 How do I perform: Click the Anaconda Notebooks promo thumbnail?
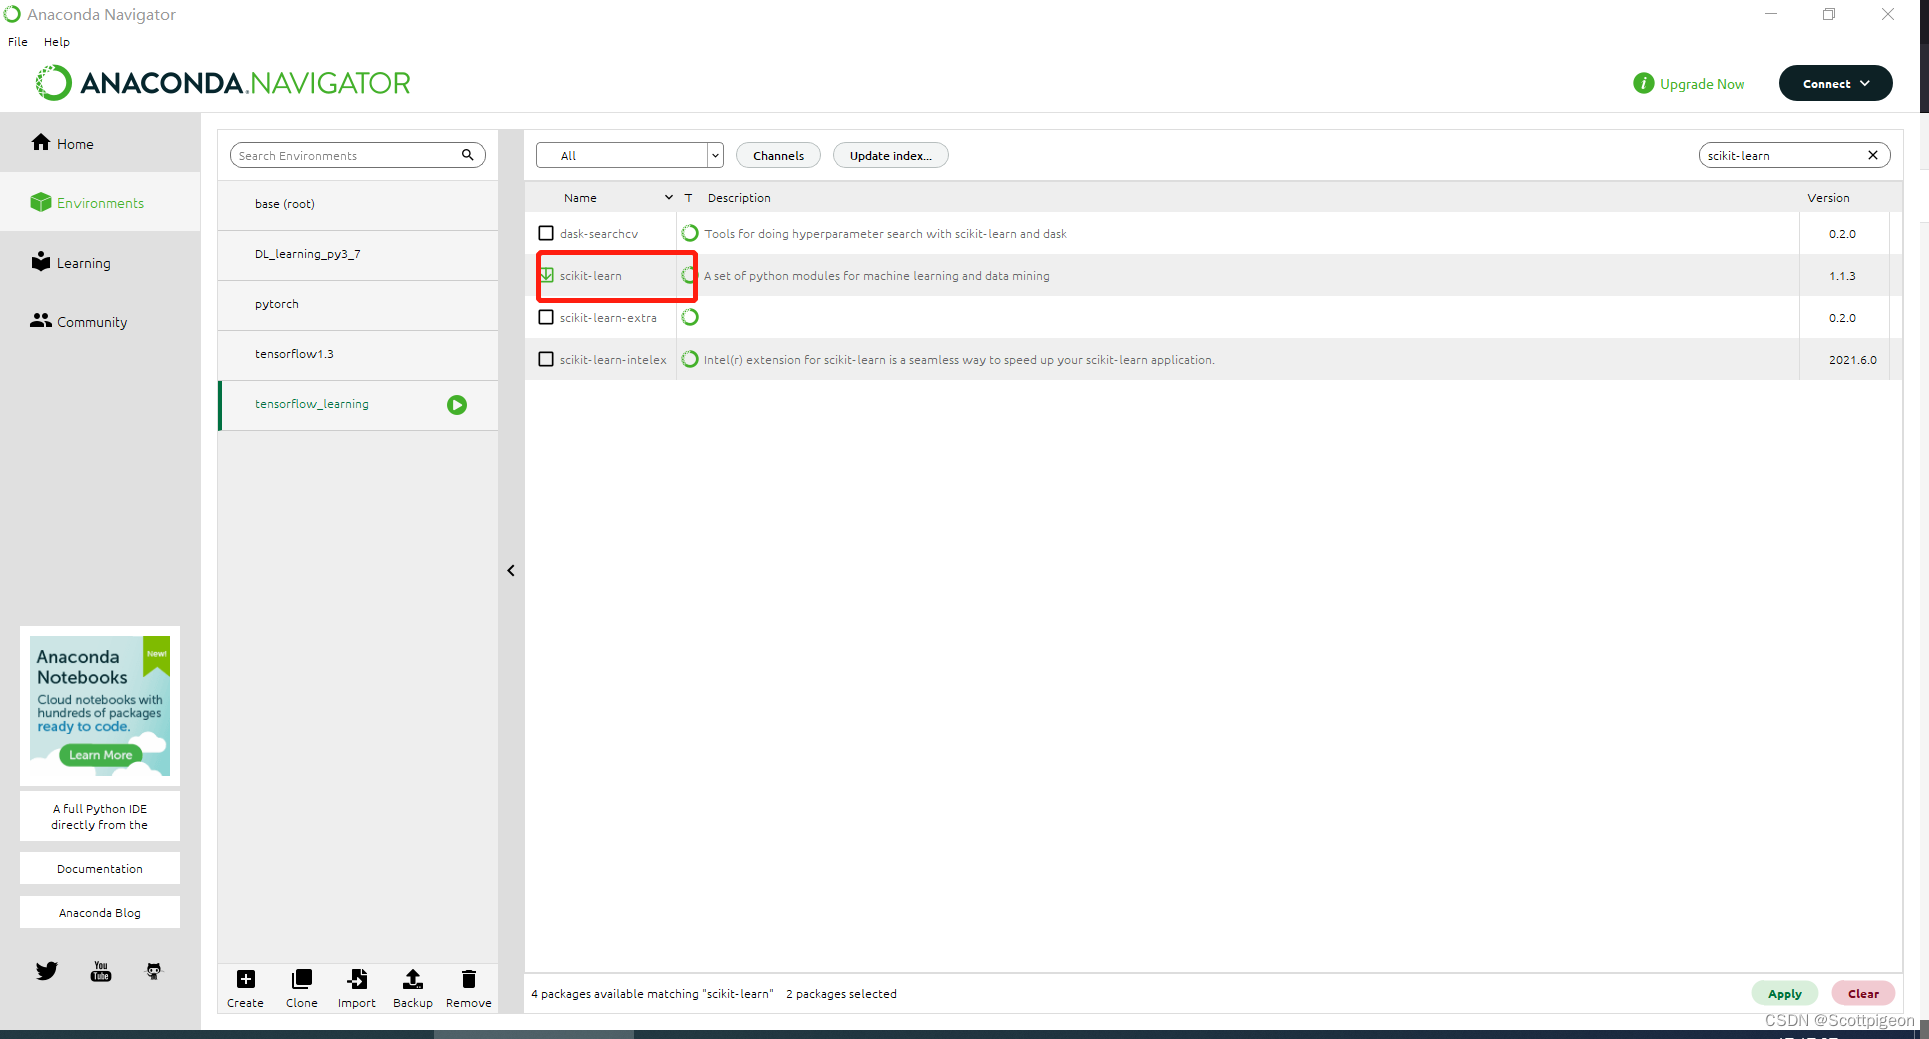100,706
